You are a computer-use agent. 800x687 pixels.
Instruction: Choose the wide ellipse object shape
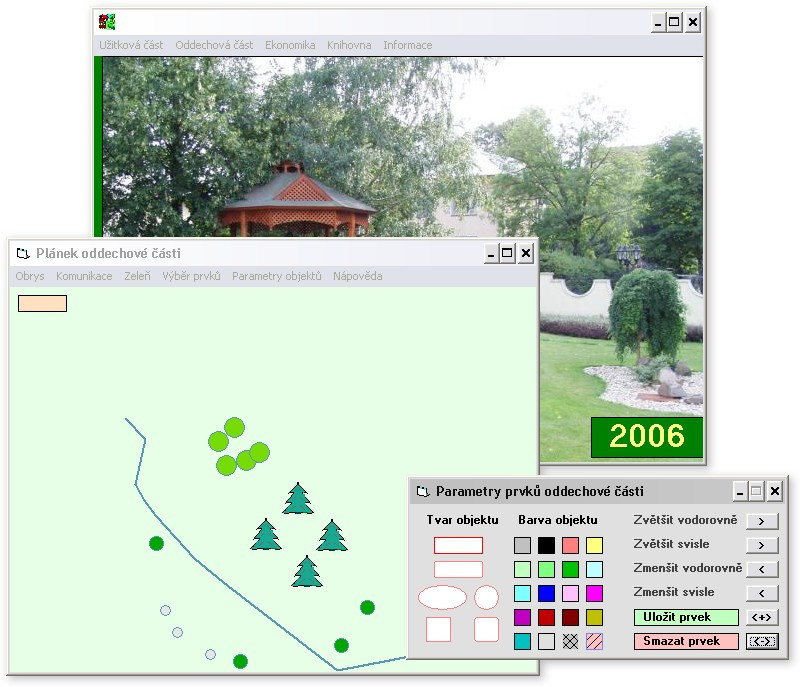[x=442, y=597]
